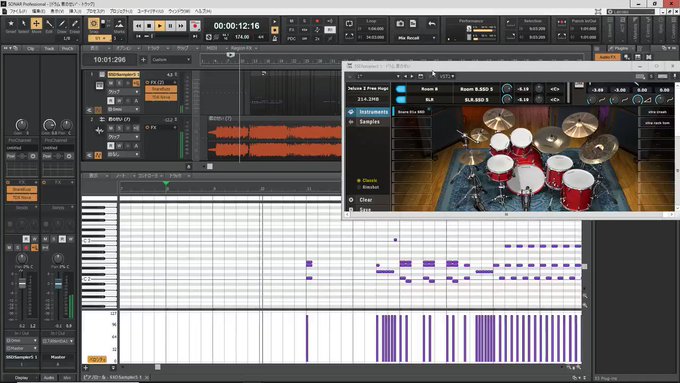680x383 pixels.
Task: Start playback with Play button
Action: click(160, 26)
